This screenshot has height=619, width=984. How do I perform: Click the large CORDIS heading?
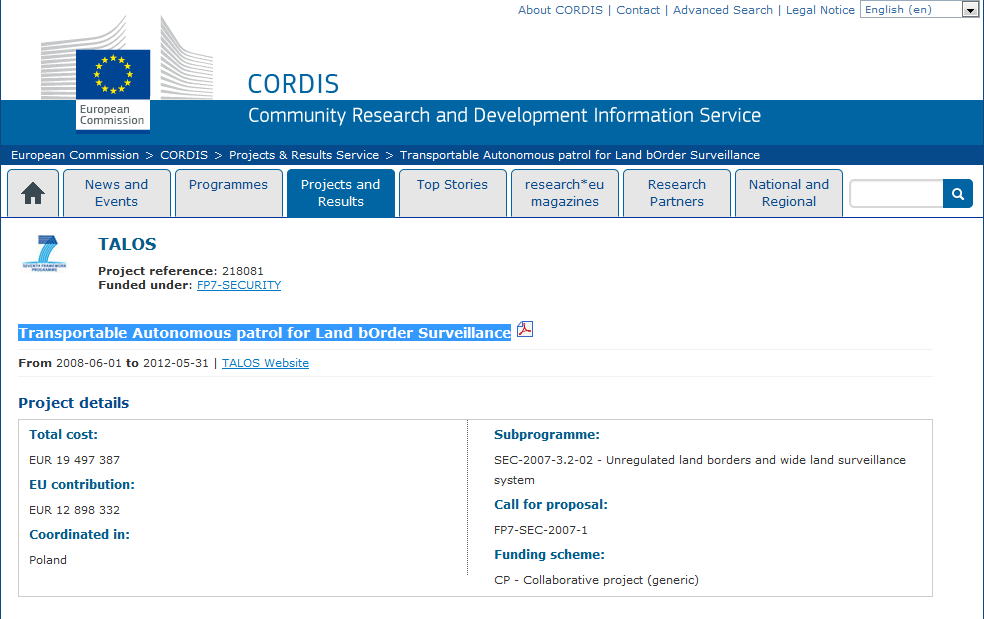click(293, 84)
